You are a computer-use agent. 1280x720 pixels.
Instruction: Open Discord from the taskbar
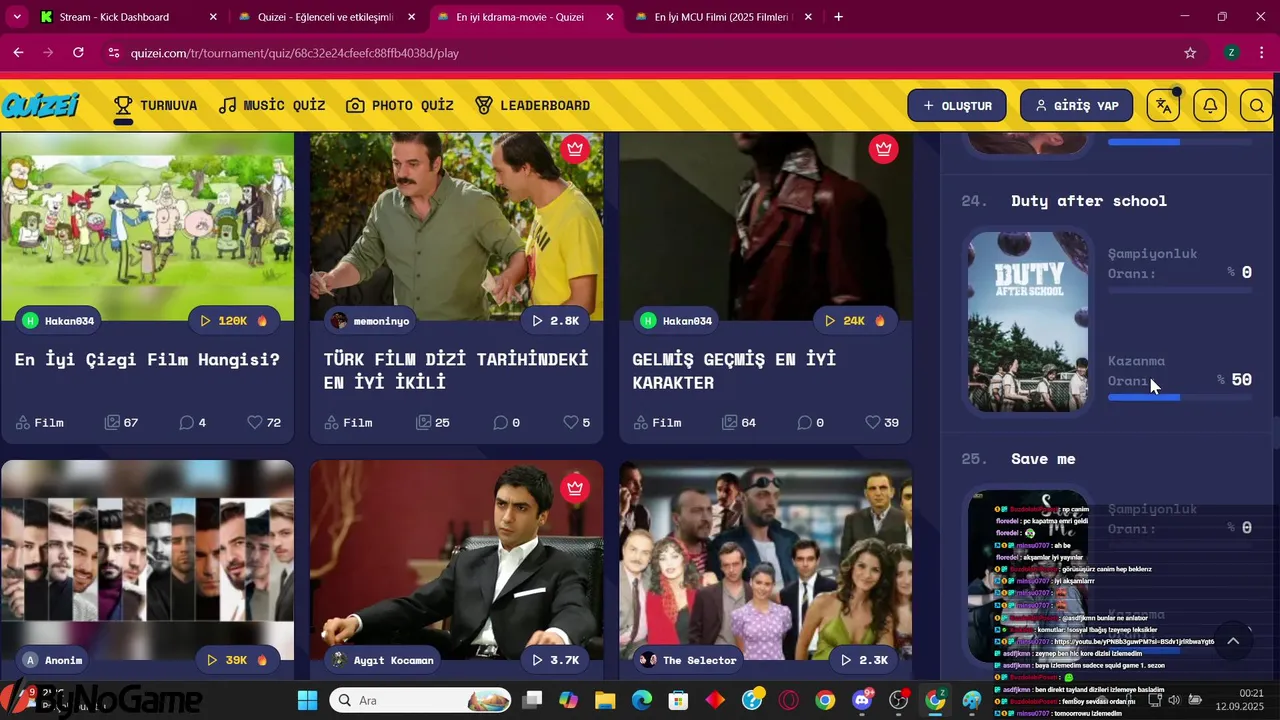pos(862,700)
